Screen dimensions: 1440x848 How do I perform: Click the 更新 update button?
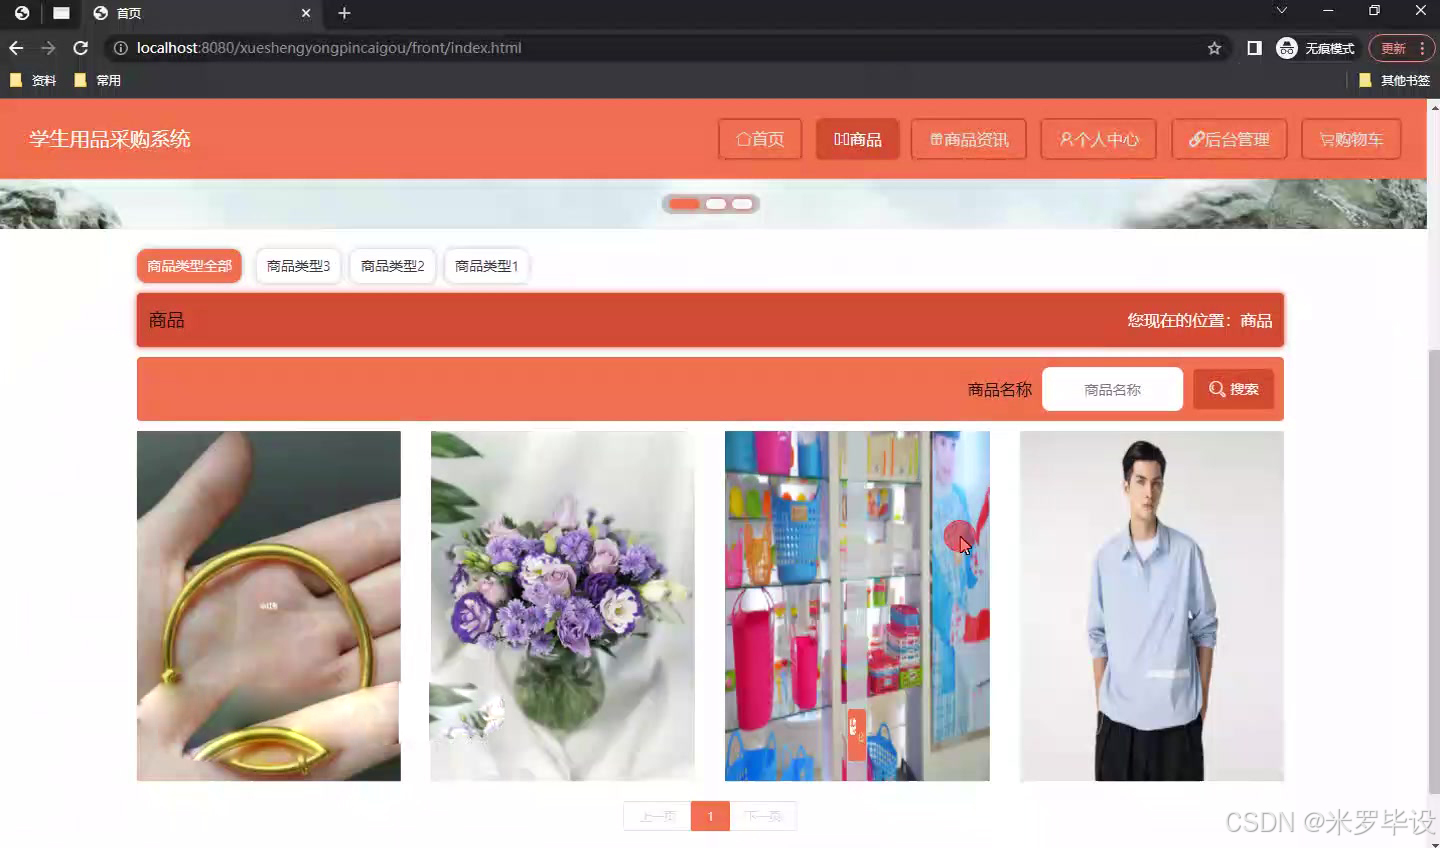coord(1392,48)
